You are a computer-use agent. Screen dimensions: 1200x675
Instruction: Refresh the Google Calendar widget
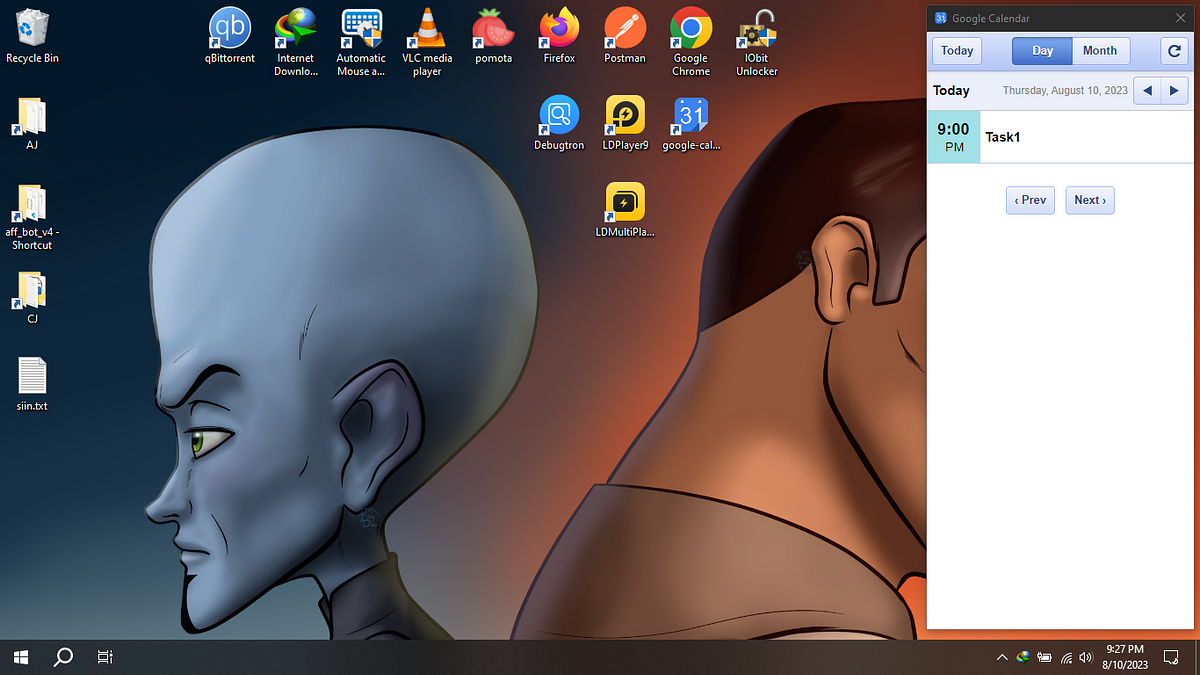pos(1174,51)
